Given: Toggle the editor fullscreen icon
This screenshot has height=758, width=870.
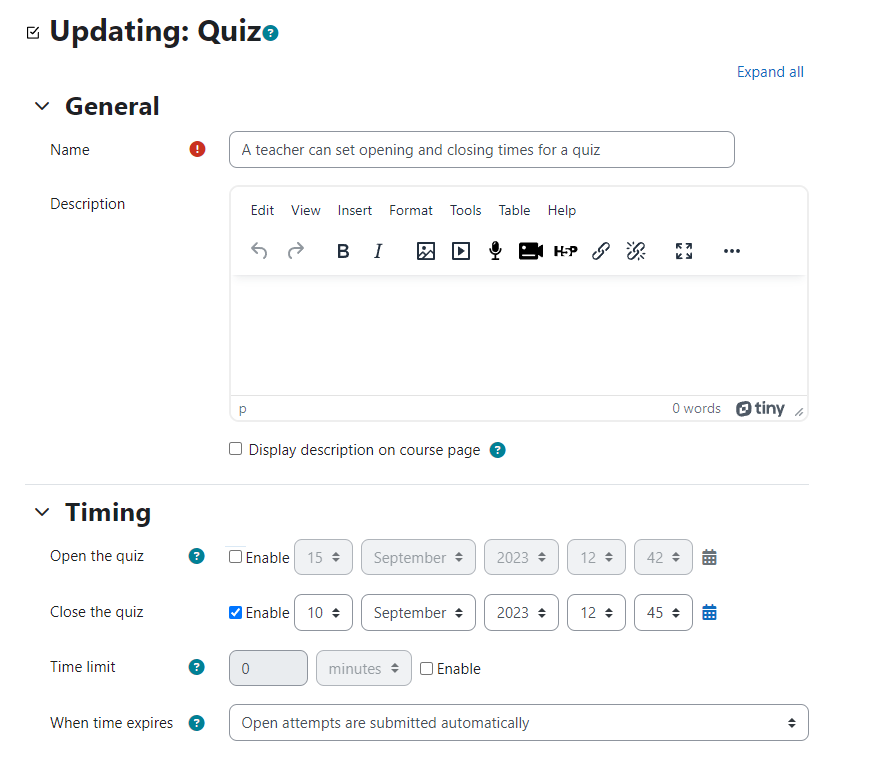Looking at the screenshot, I should 684,251.
